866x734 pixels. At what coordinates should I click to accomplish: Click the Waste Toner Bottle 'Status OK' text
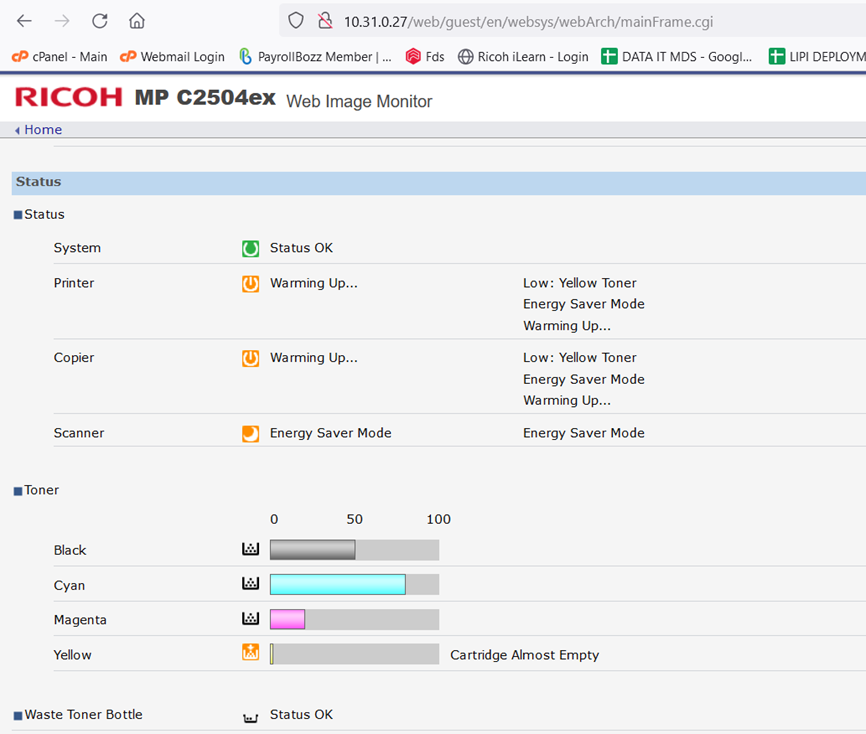(302, 715)
